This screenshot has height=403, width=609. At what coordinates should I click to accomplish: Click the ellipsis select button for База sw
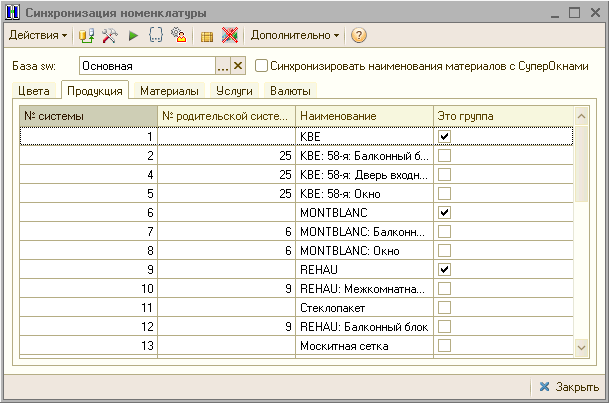(223, 66)
